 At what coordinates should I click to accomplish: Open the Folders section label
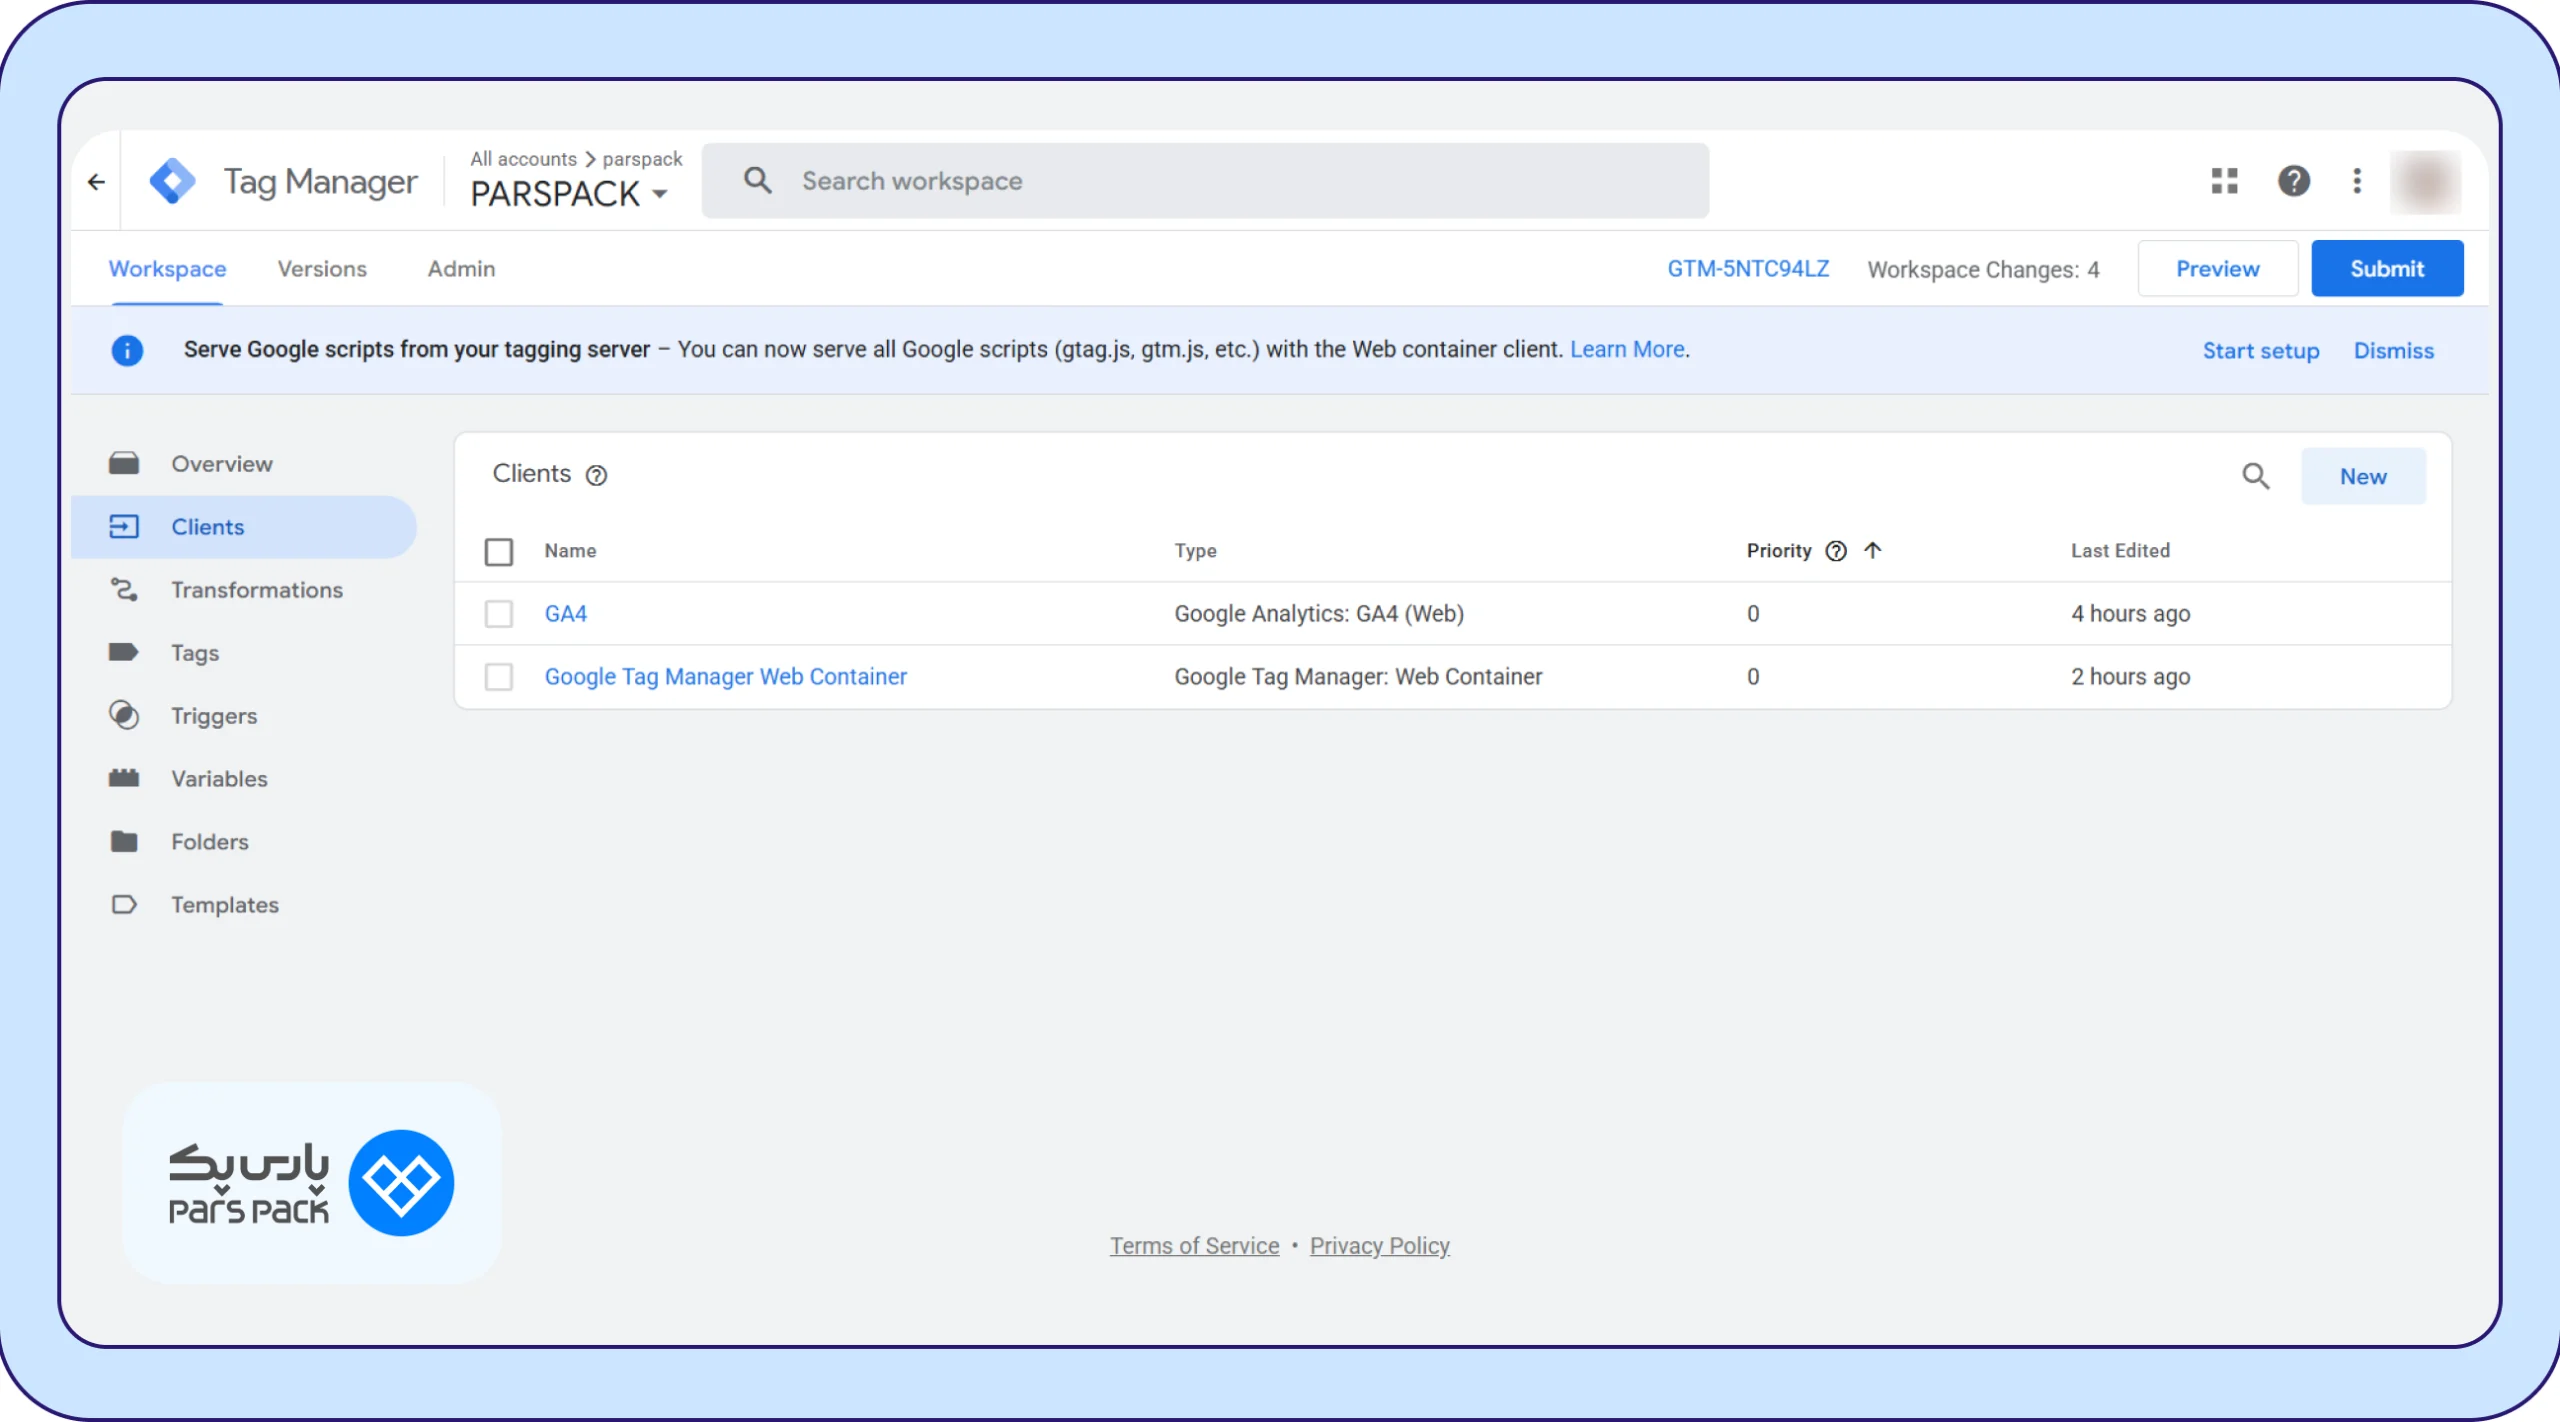coord(210,842)
